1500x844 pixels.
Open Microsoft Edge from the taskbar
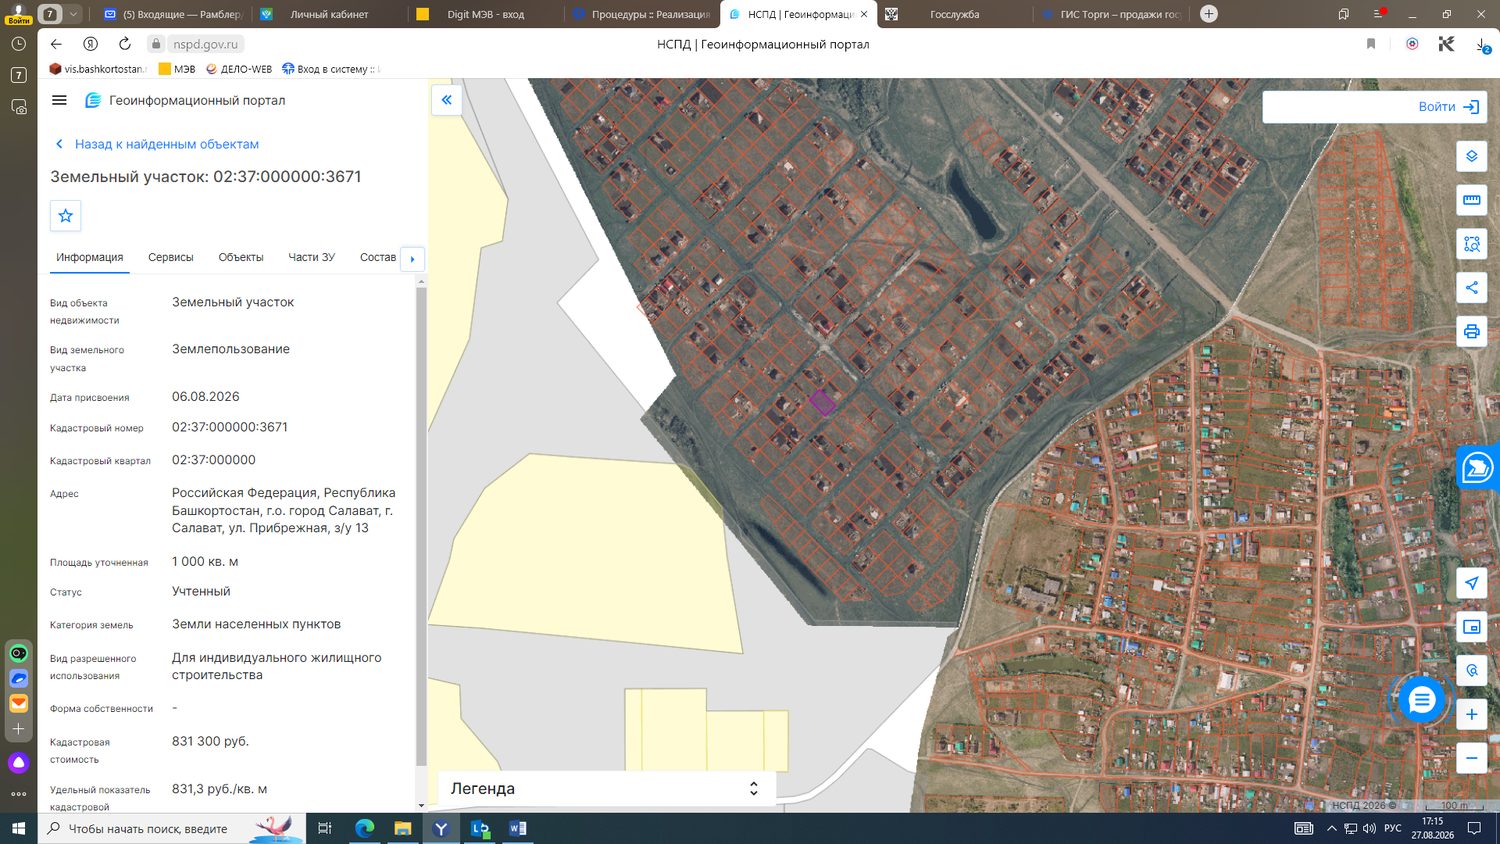point(364,828)
